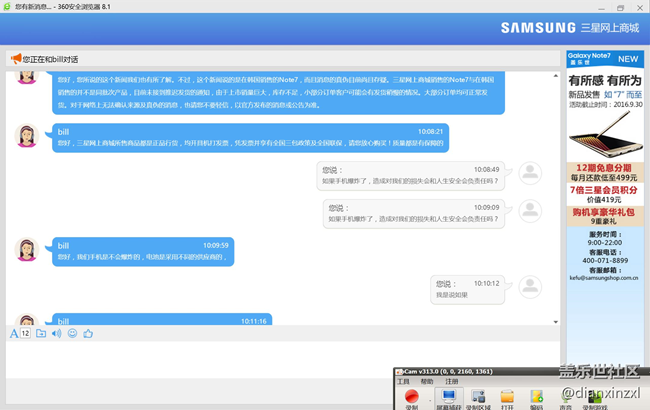Click the chat scrollbar down arrow
This screenshot has height=410, width=650.
555,322
